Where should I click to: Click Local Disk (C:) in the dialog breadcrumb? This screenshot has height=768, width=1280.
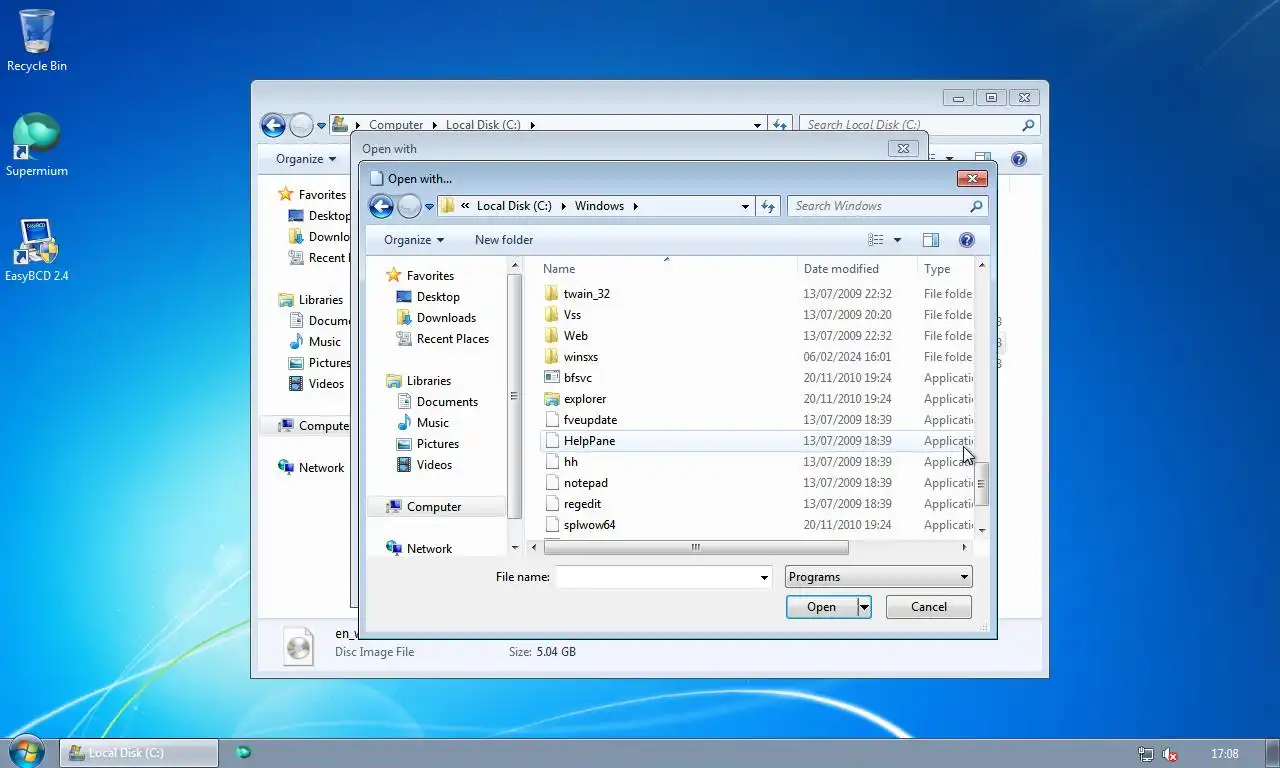point(514,206)
